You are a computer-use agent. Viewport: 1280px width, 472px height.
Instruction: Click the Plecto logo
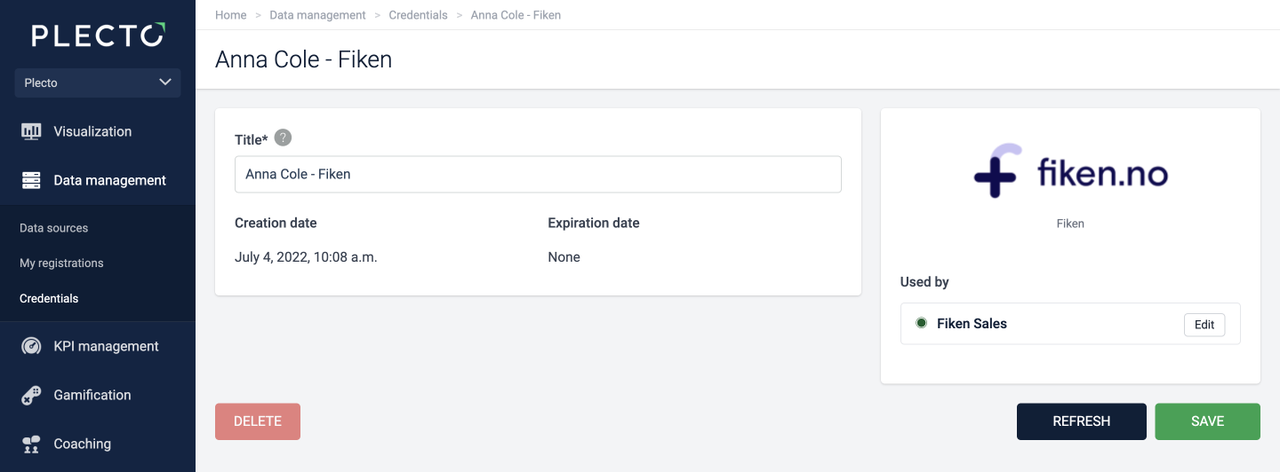pos(97,37)
